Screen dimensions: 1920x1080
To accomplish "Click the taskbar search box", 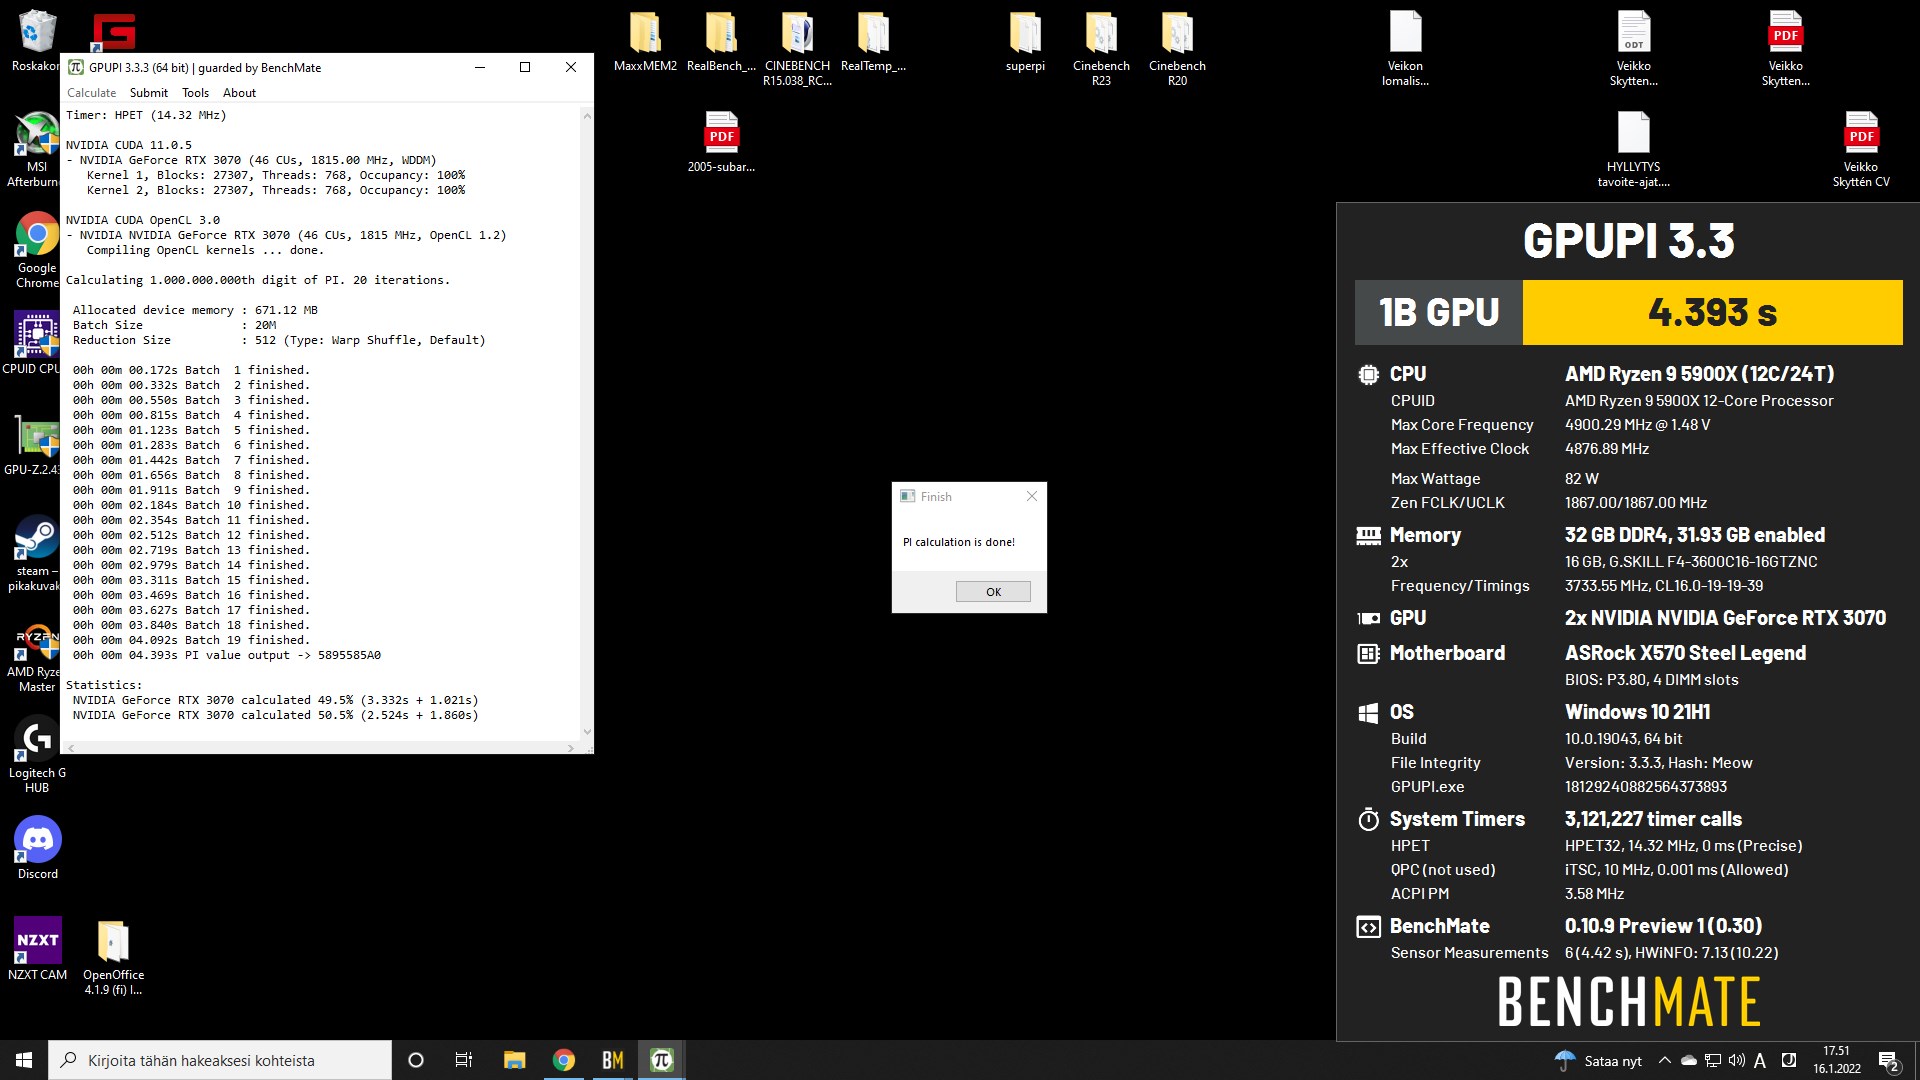I will pos(220,1060).
